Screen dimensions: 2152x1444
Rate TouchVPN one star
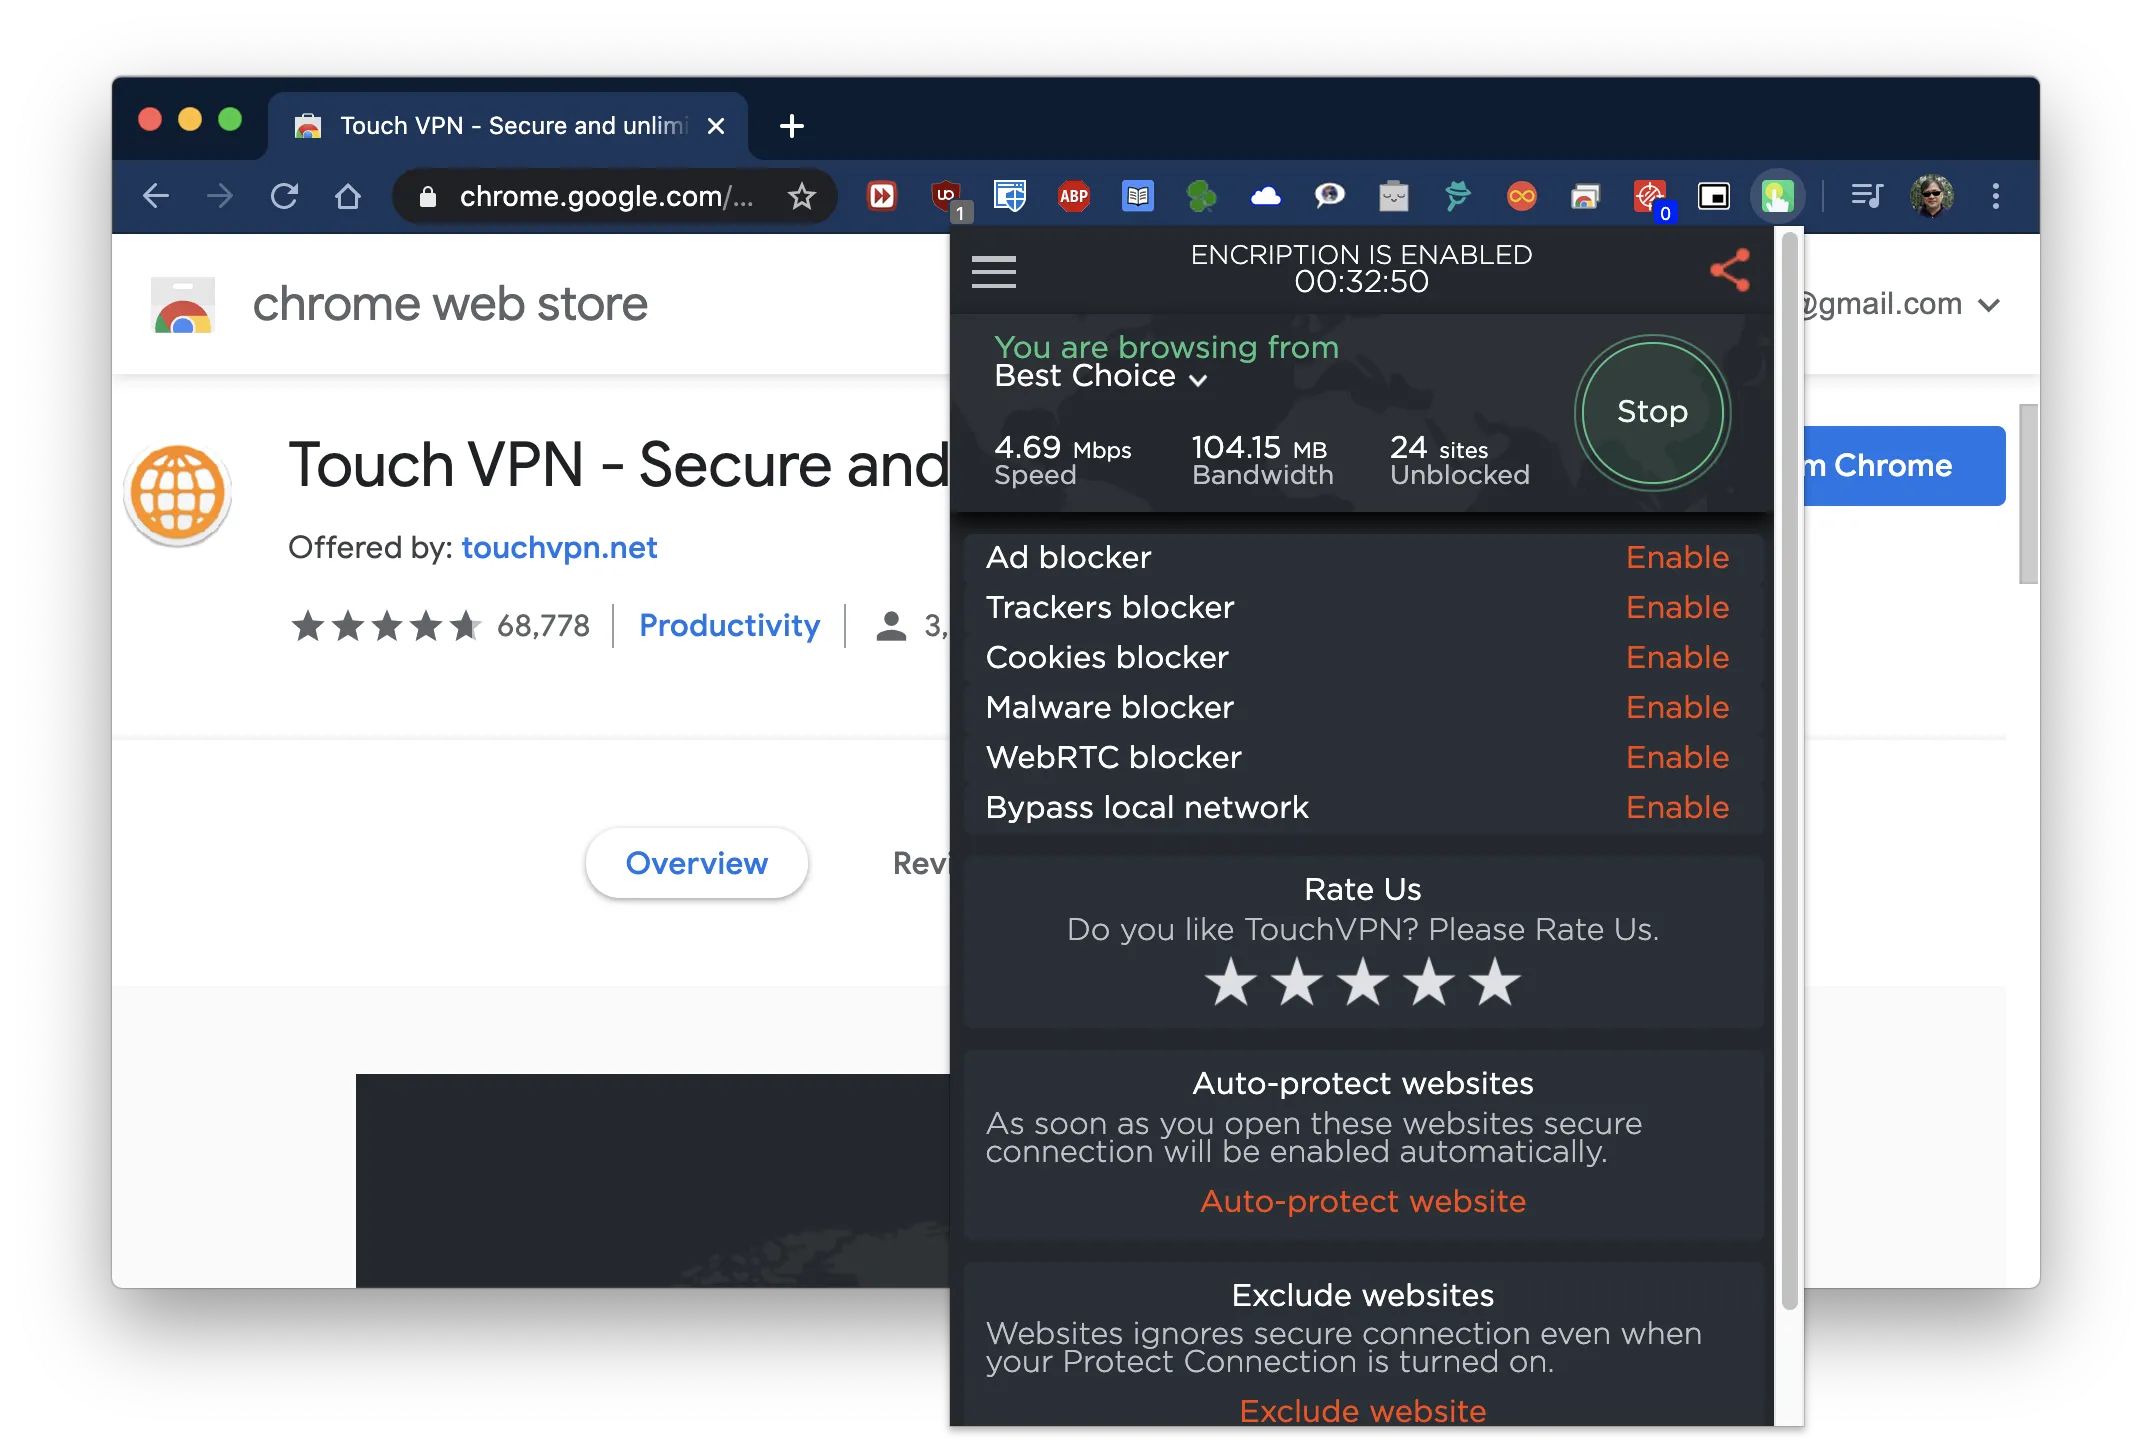click(x=1230, y=981)
